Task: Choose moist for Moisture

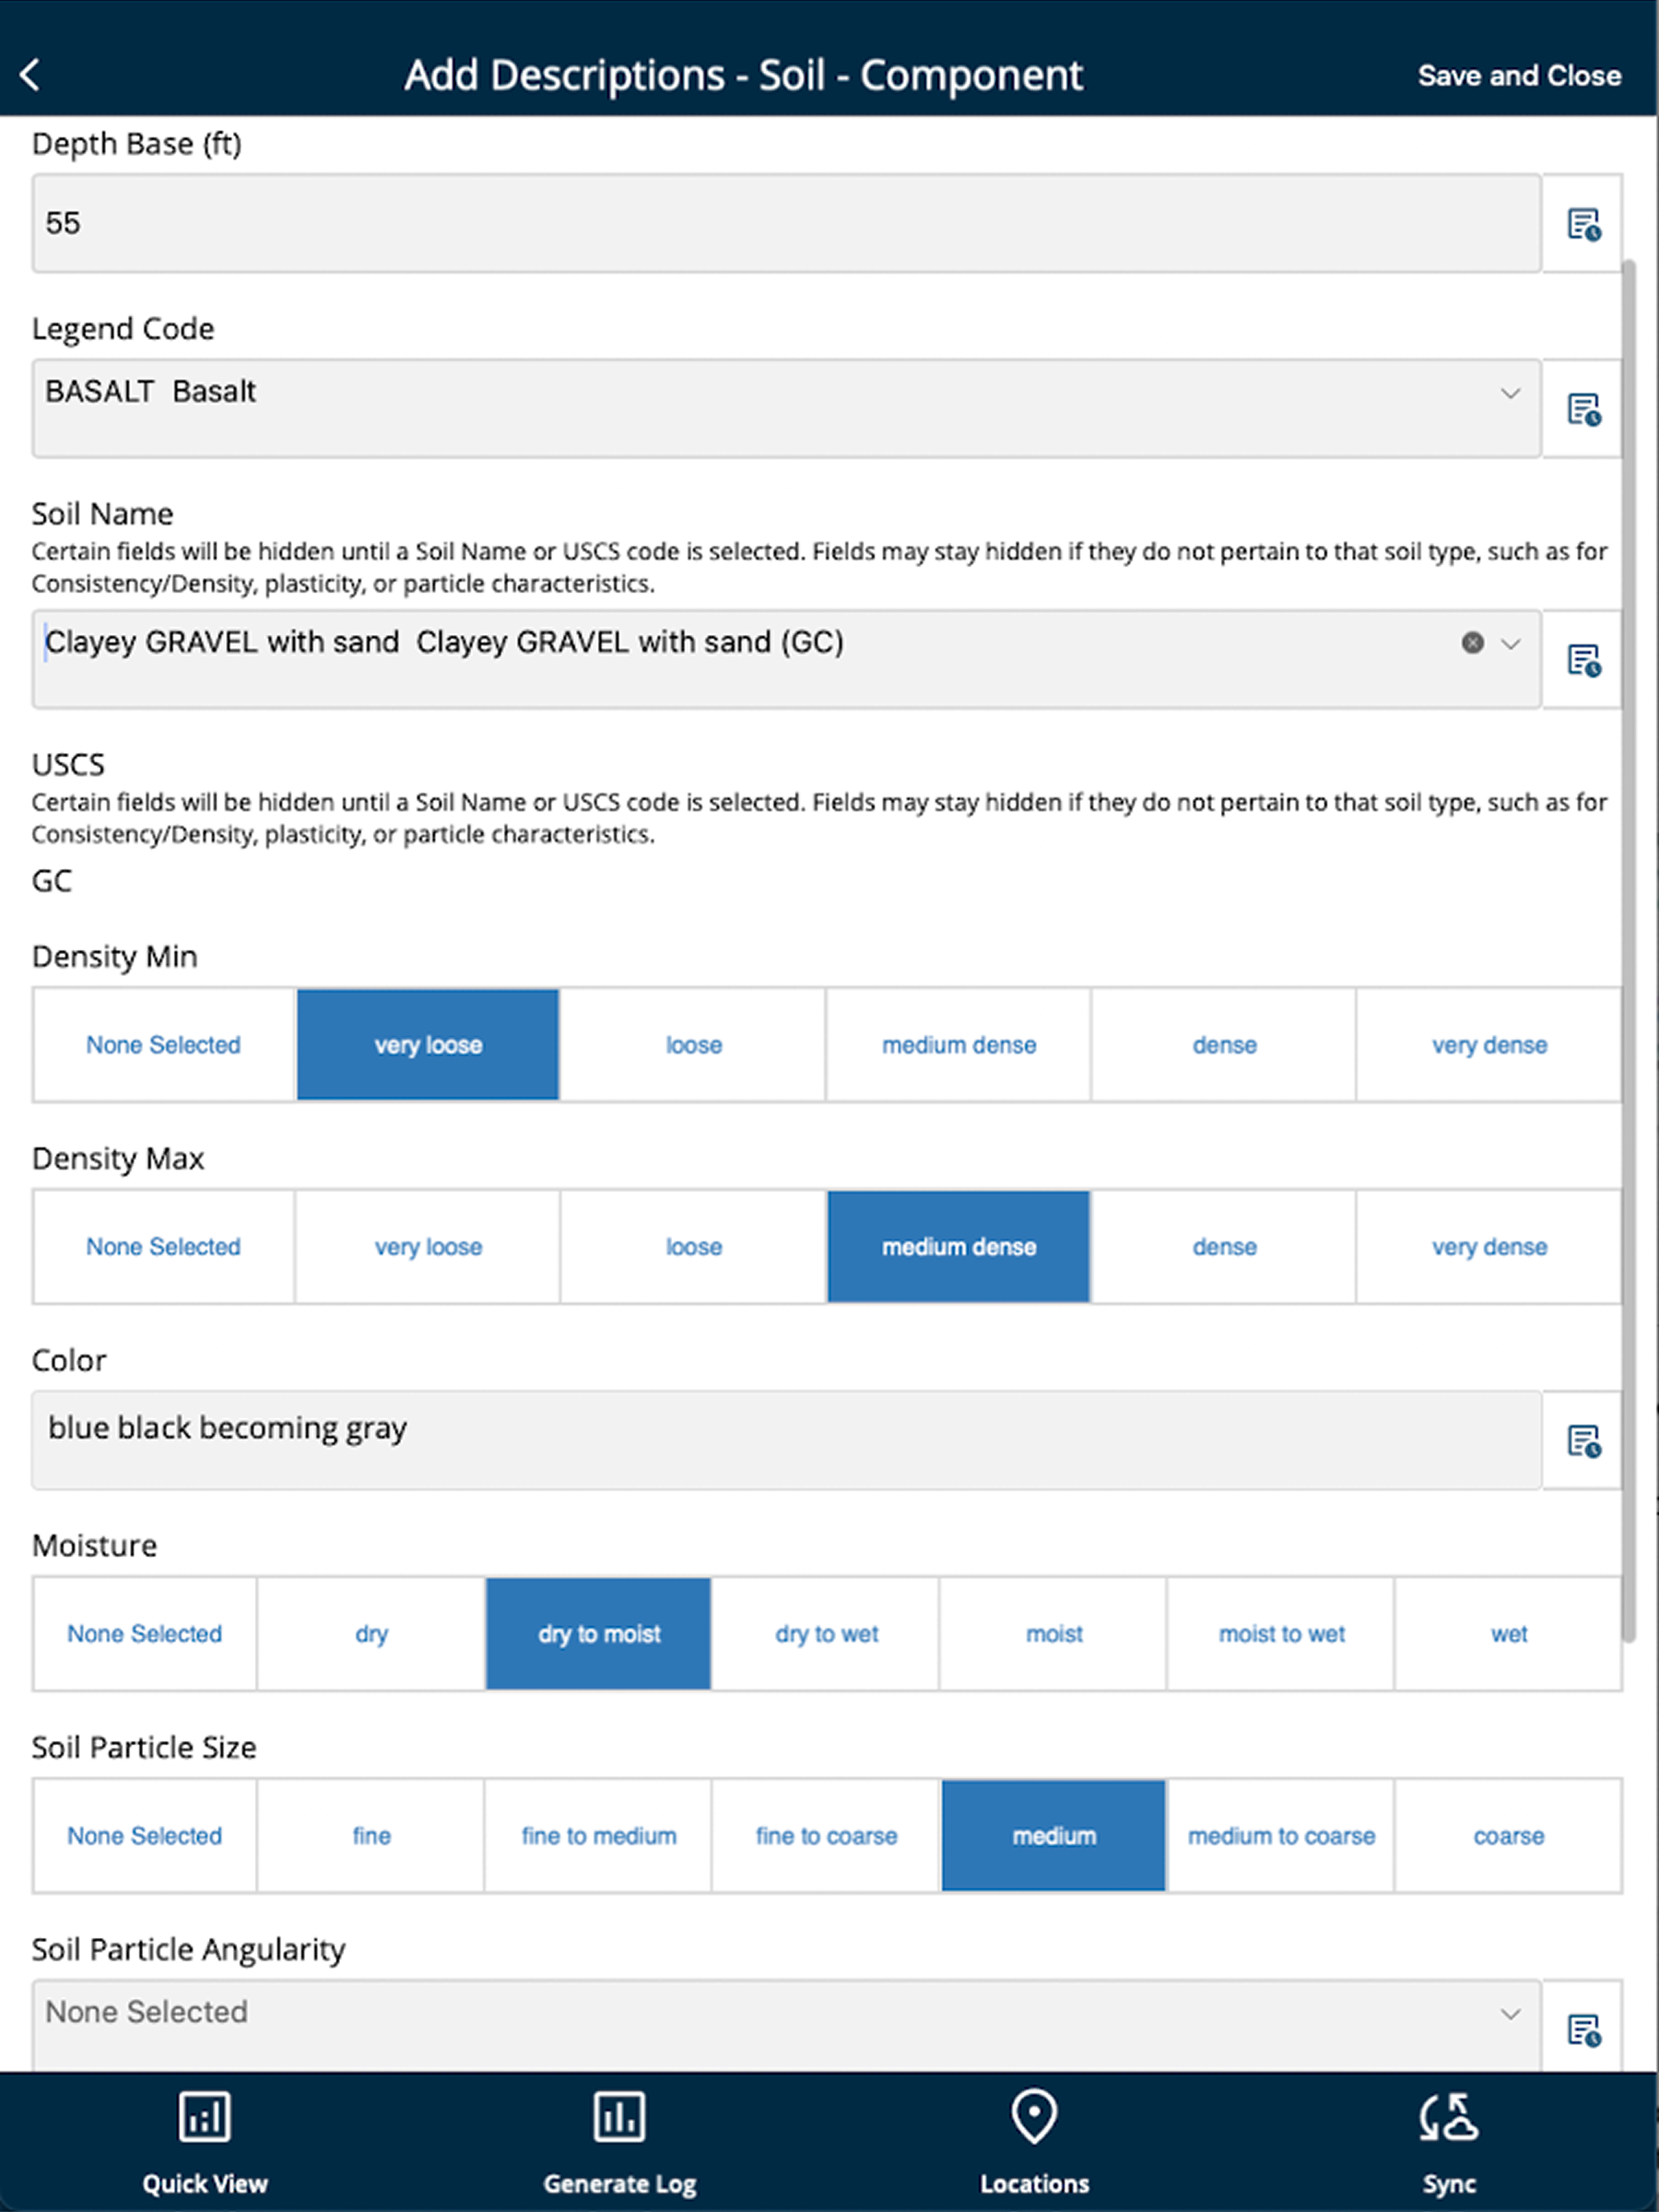Action: [x=1054, y=1634]
